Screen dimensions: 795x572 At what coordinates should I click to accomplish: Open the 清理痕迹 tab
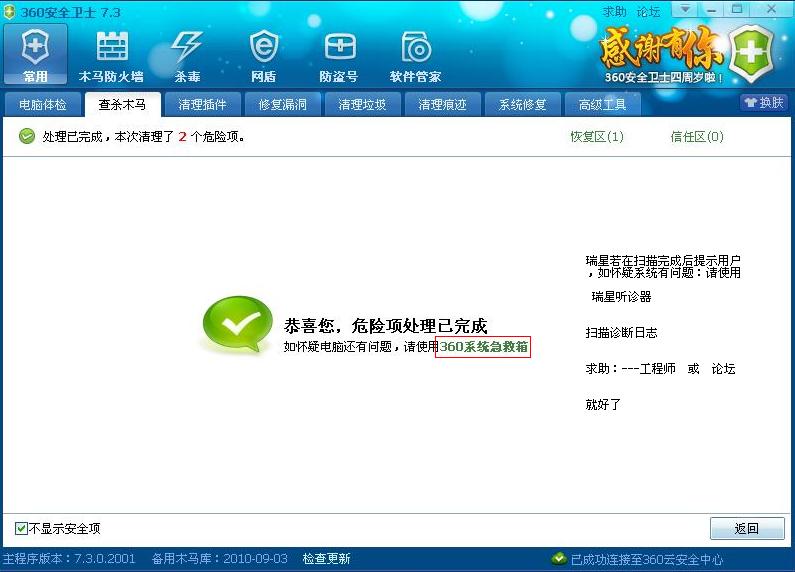click(x=443, y=105)
